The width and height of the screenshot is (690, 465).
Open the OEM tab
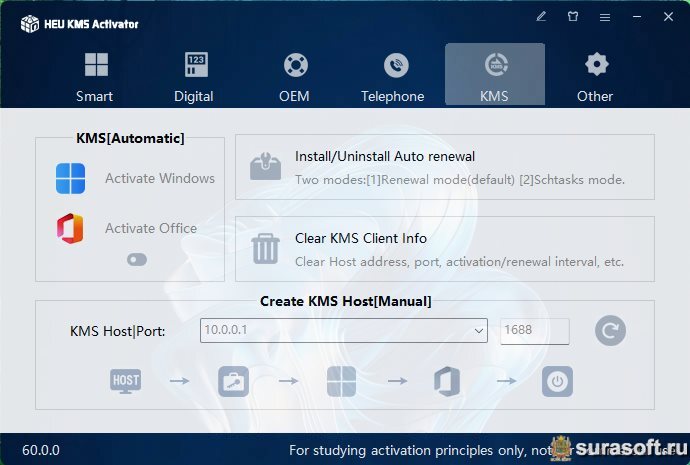pos(294,77)
